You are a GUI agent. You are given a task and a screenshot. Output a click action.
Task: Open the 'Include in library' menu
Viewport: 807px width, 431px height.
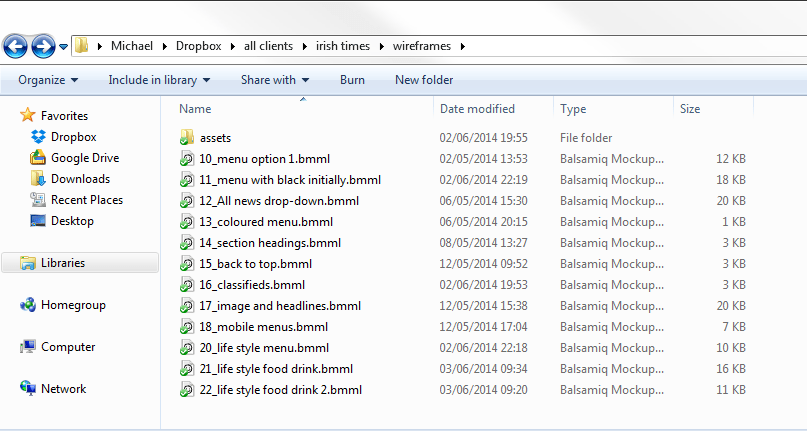pyautogui.click(x=159, y=80)
